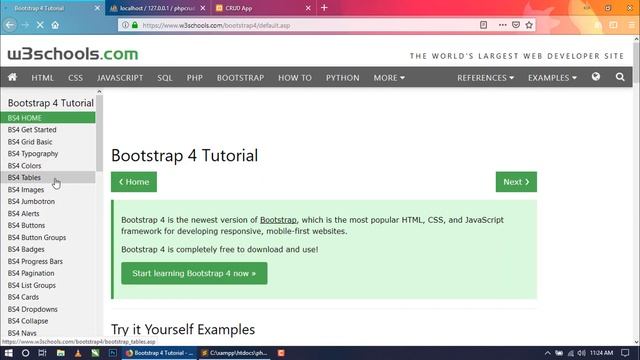Close the localhost phpMyAdmin tab
The image size is (640, 360).
[x=203, y=8]
